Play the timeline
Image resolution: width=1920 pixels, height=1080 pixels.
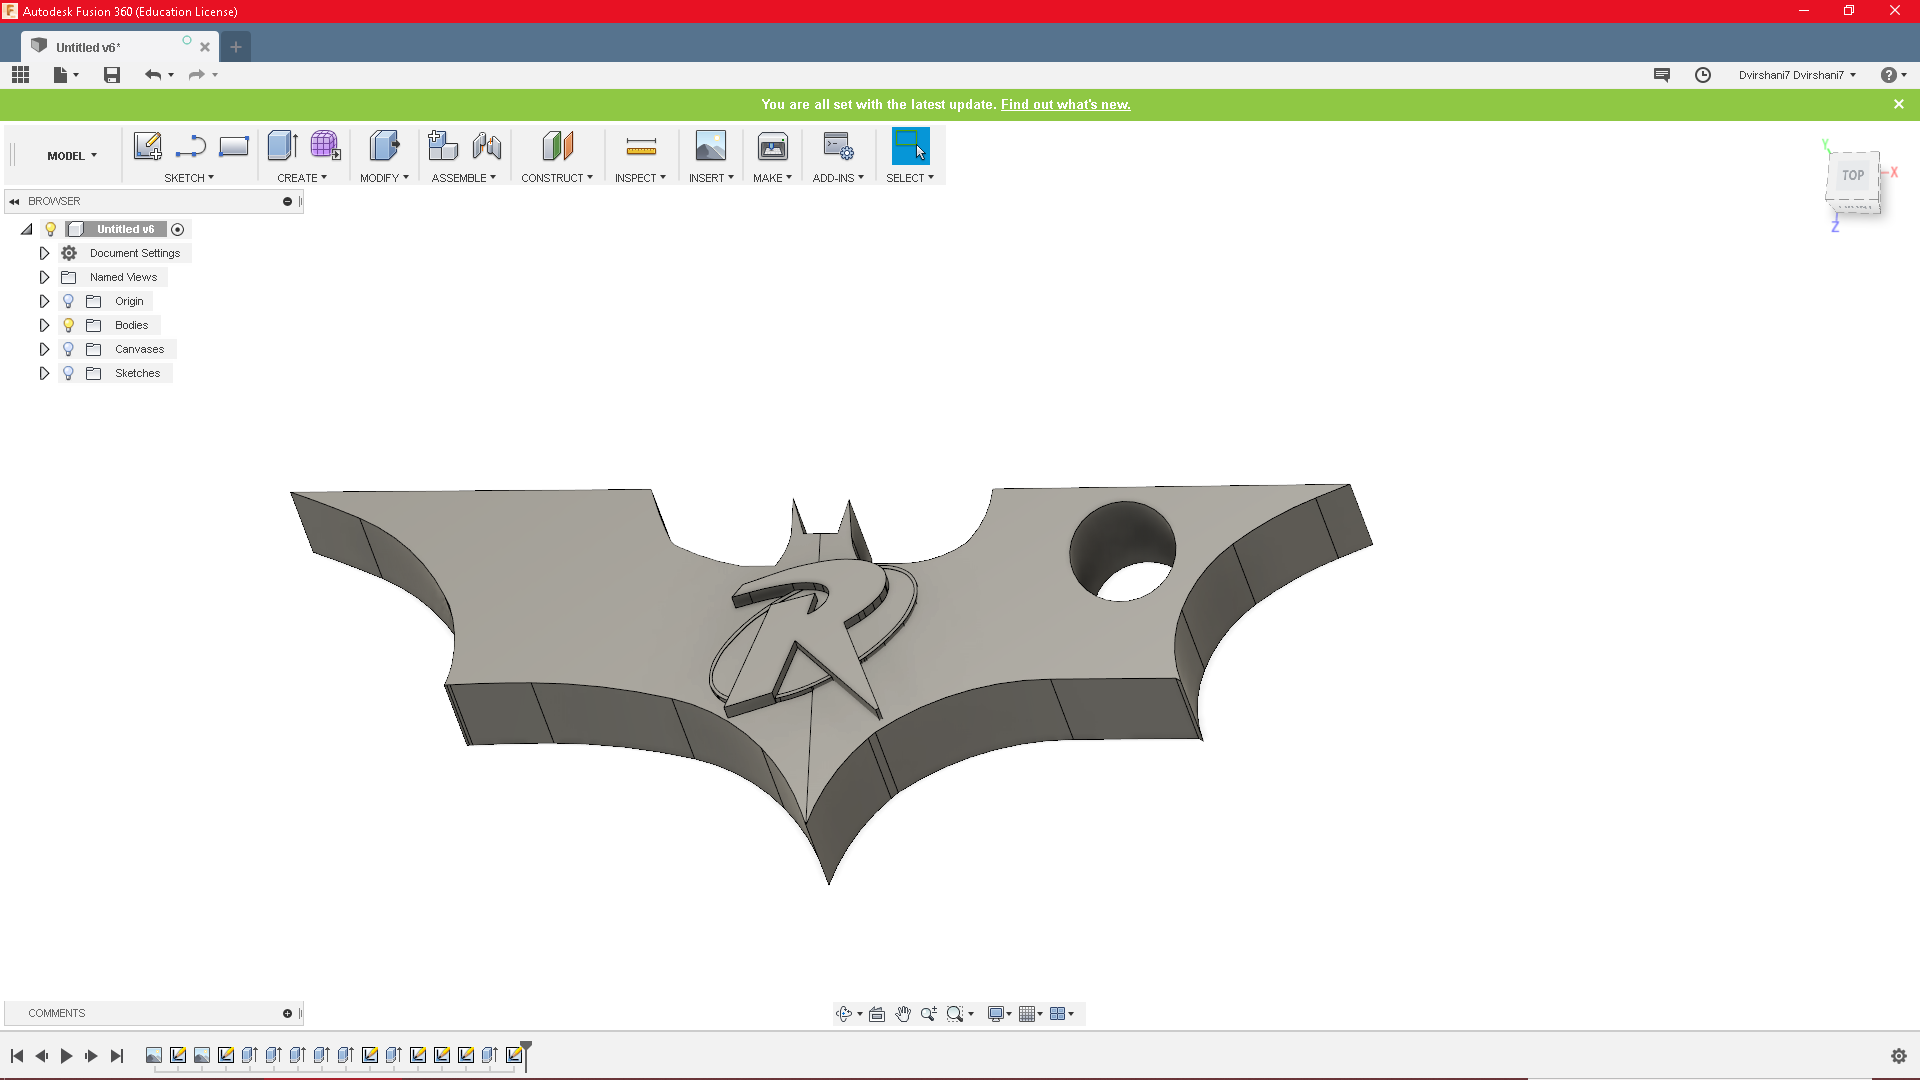pos(66,1056)
